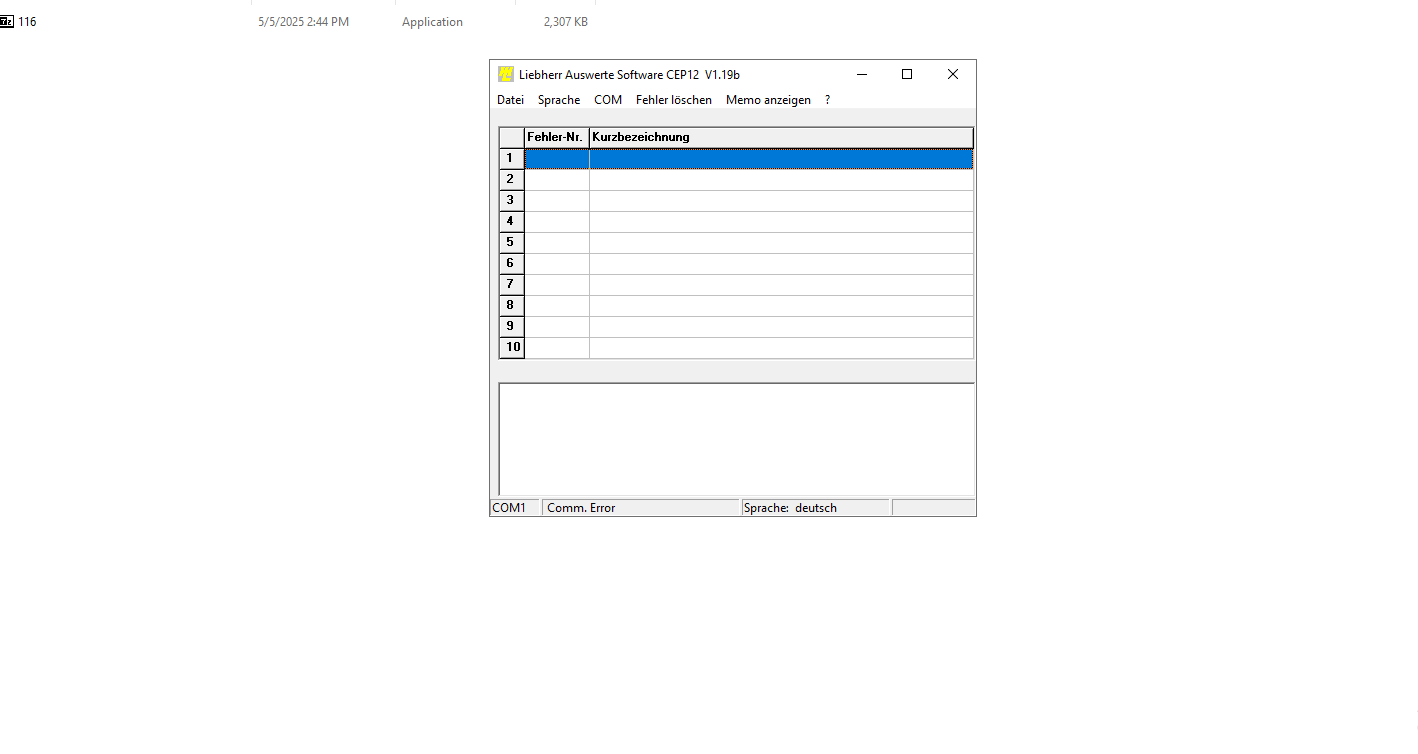Click the Fehler-Nr. column header
1418x754 pixels.
click(x=557, y=137)
